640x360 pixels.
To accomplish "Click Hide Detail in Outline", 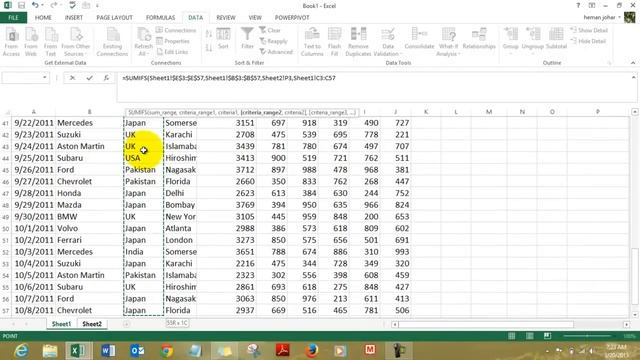I will [588, 41].
